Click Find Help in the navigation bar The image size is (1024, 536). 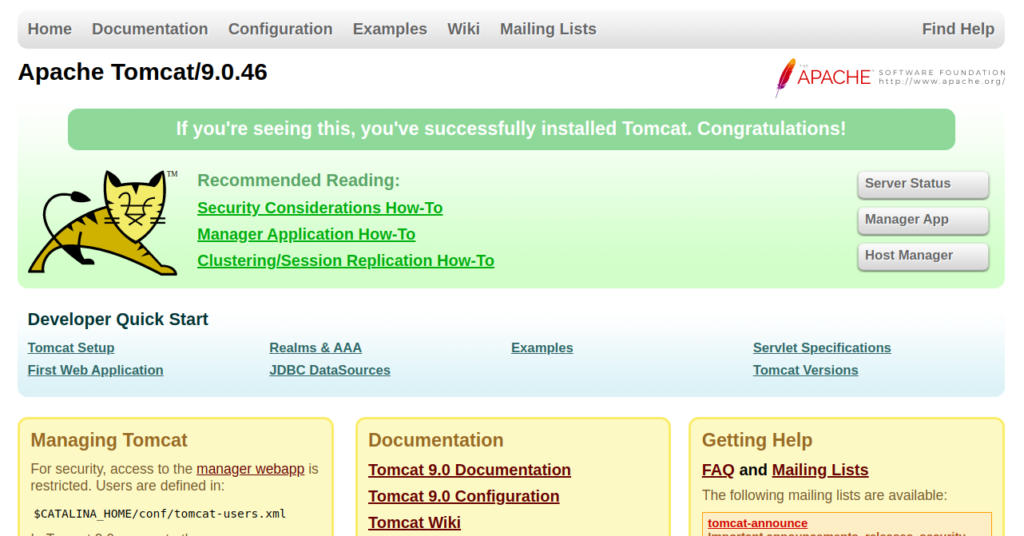[x=958, y=29]
